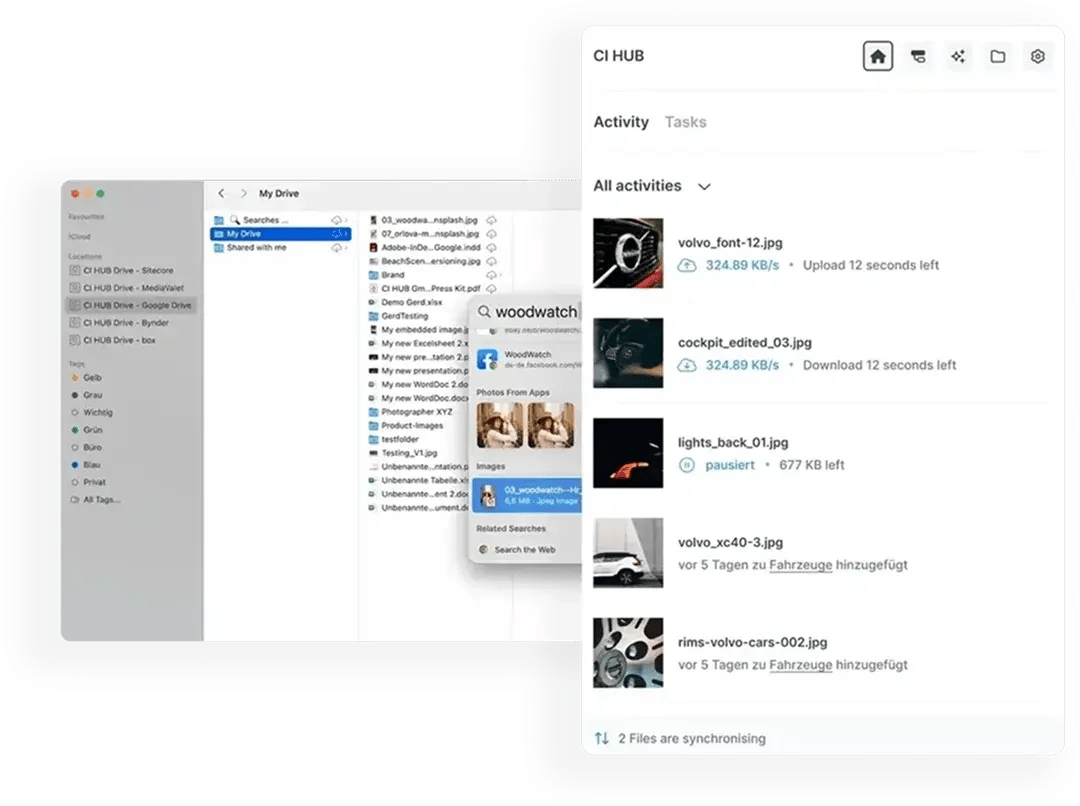Open All Tags… in Finder sidebar
1080x806 pixels.
click(96, 499)
